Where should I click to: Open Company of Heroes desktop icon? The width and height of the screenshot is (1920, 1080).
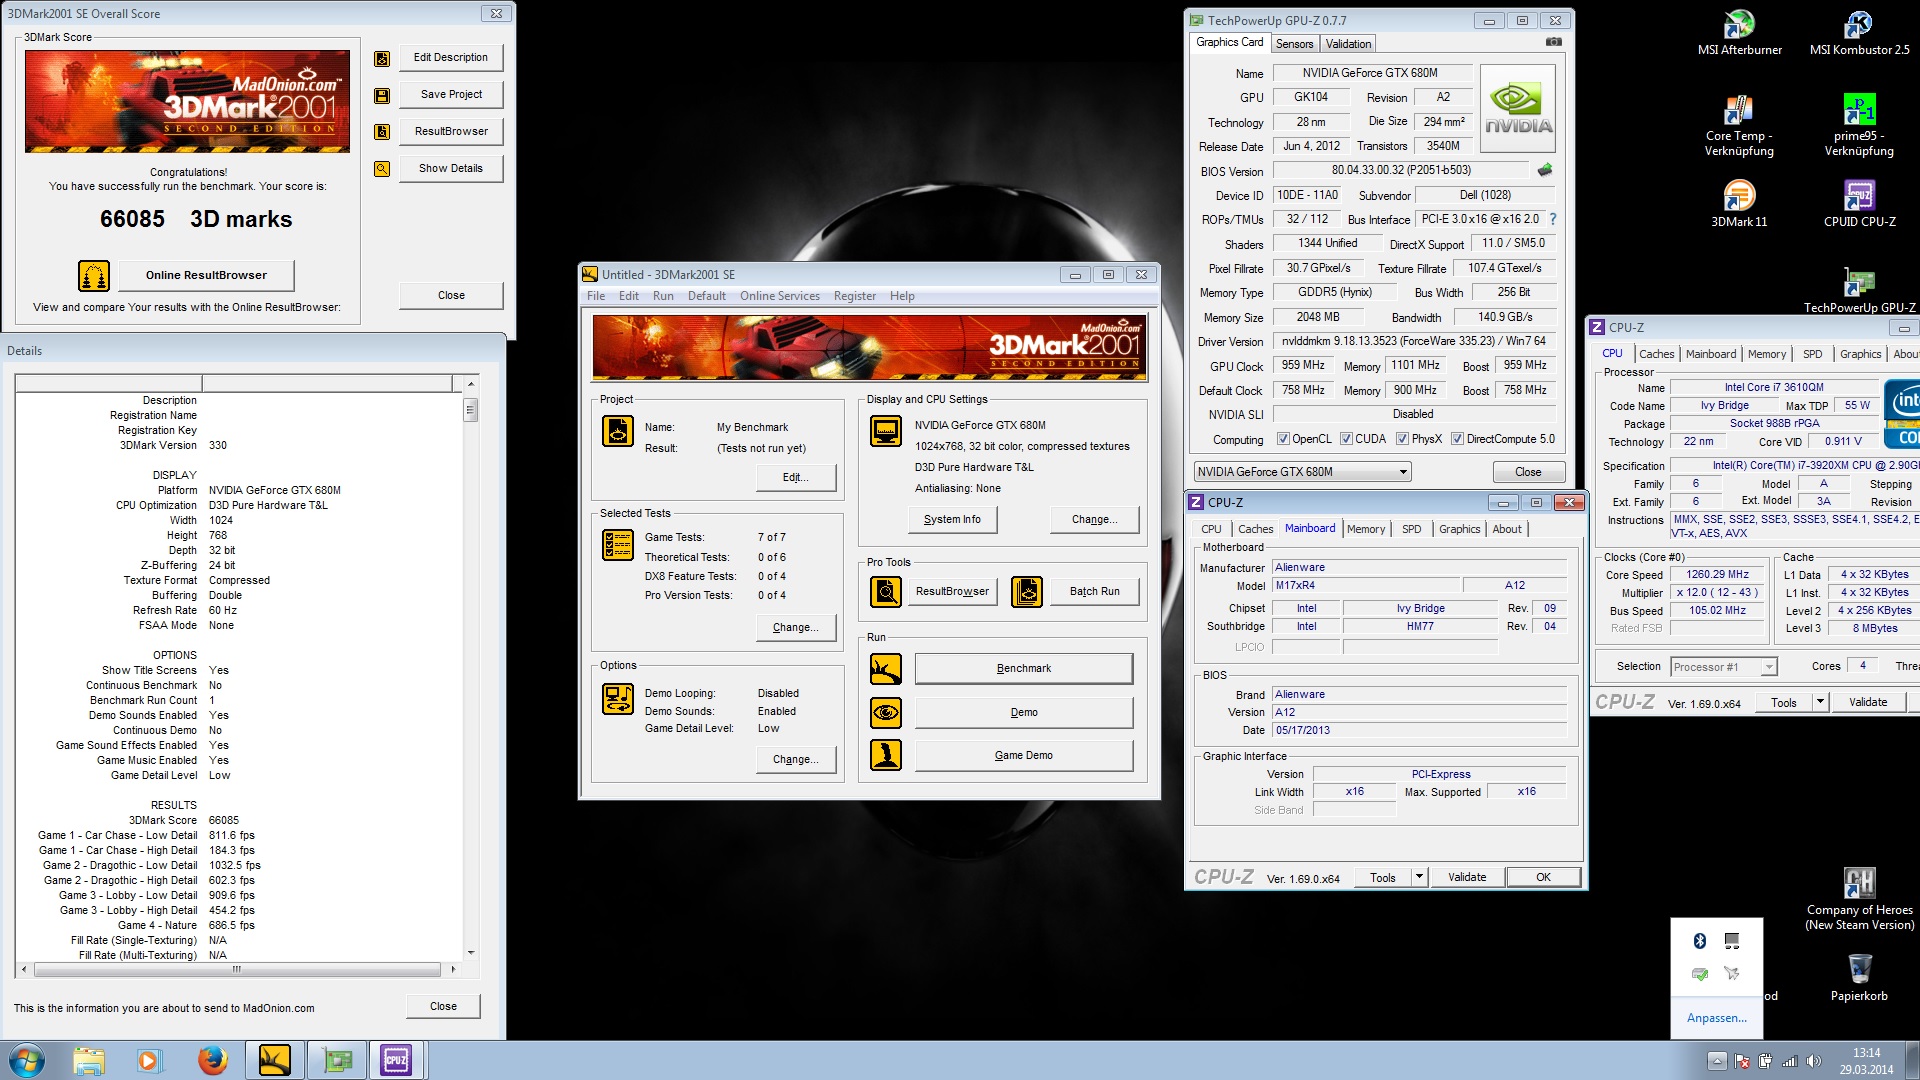tap(1859, 899)
